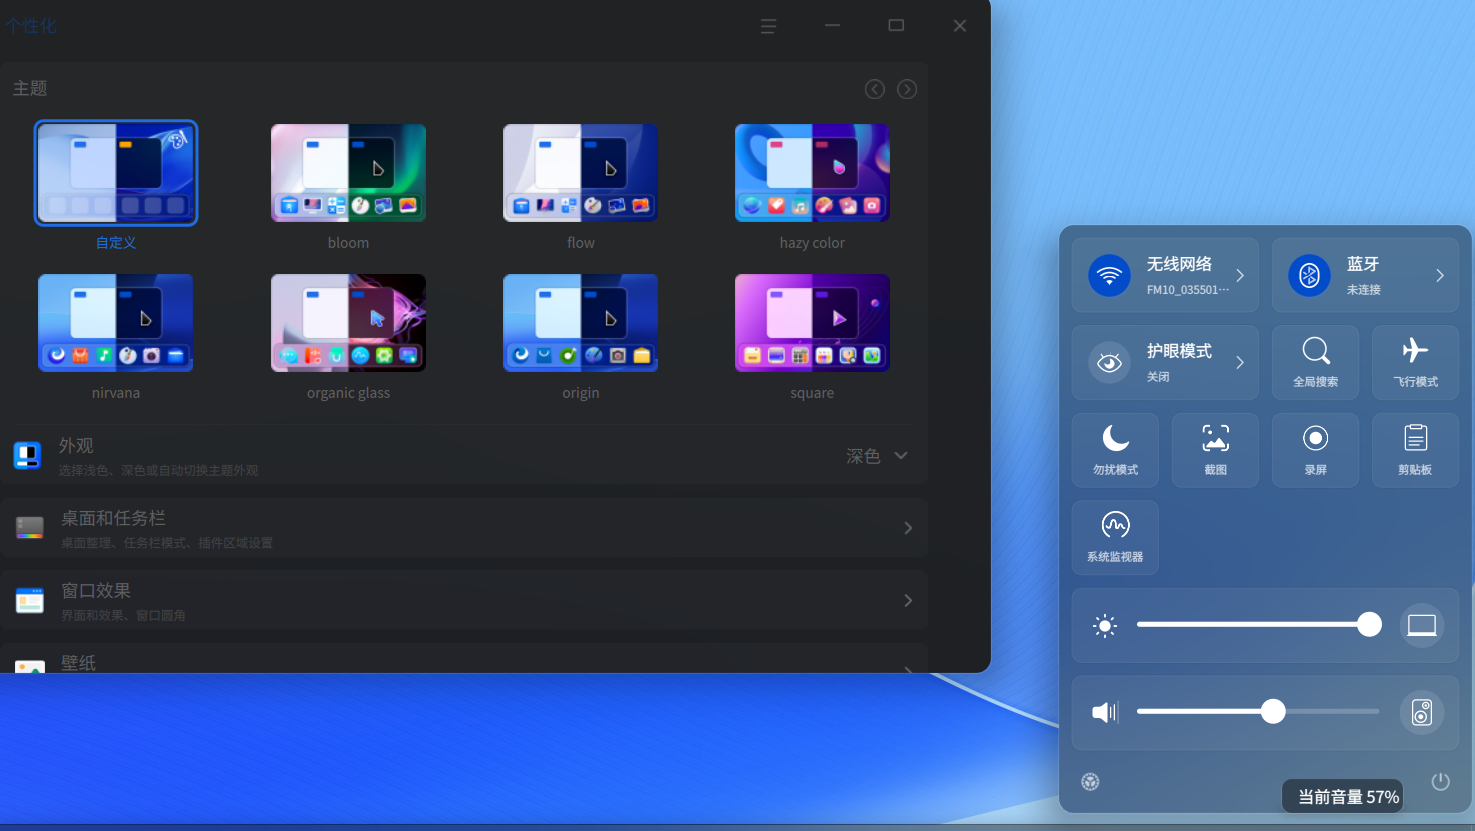The width and height of the screenshot is (1475, 831).
Task: Open the 外观 dark/light mode dropdown
Action: pos(877,456)
